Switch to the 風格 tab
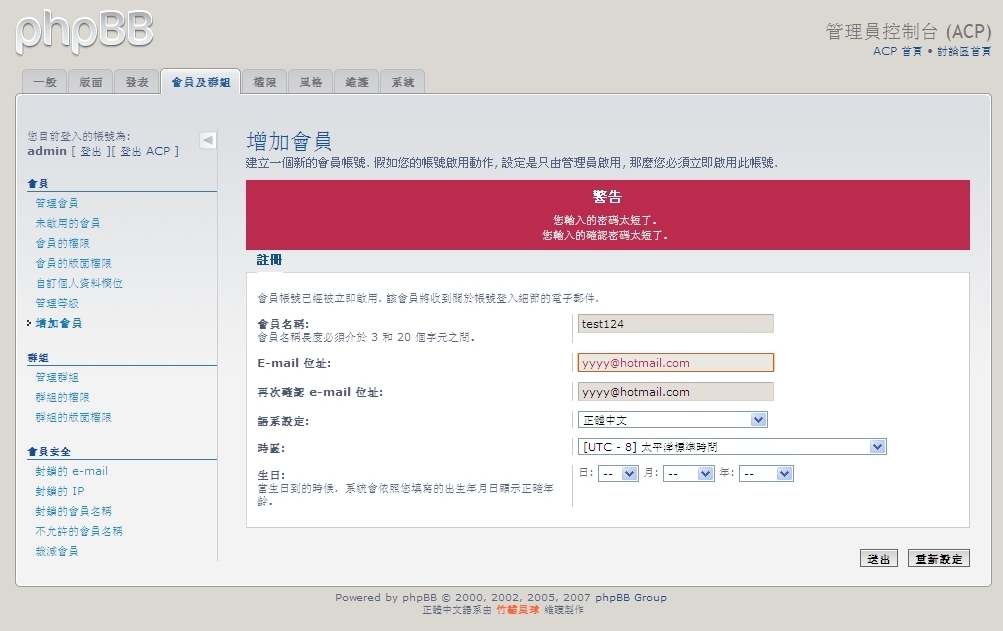Screen dimensions: 1003x631 [x=311, y=82]
